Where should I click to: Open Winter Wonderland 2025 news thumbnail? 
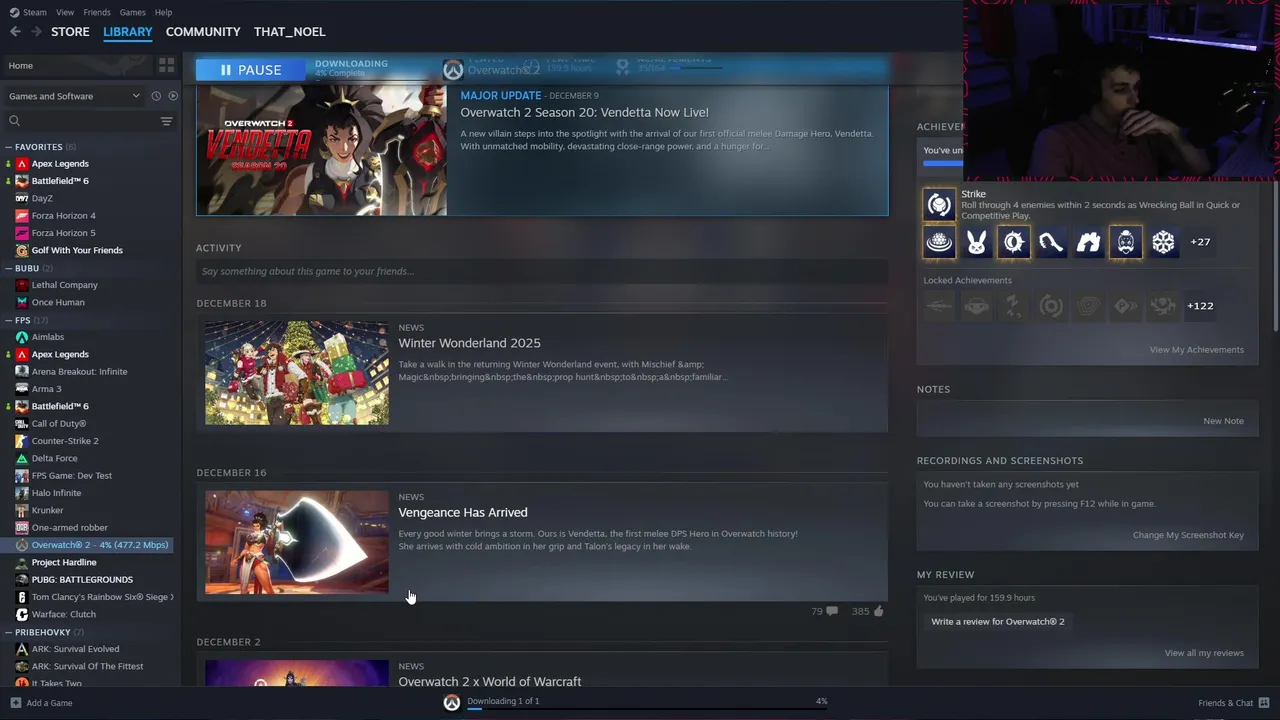click(x=297, y=373)
